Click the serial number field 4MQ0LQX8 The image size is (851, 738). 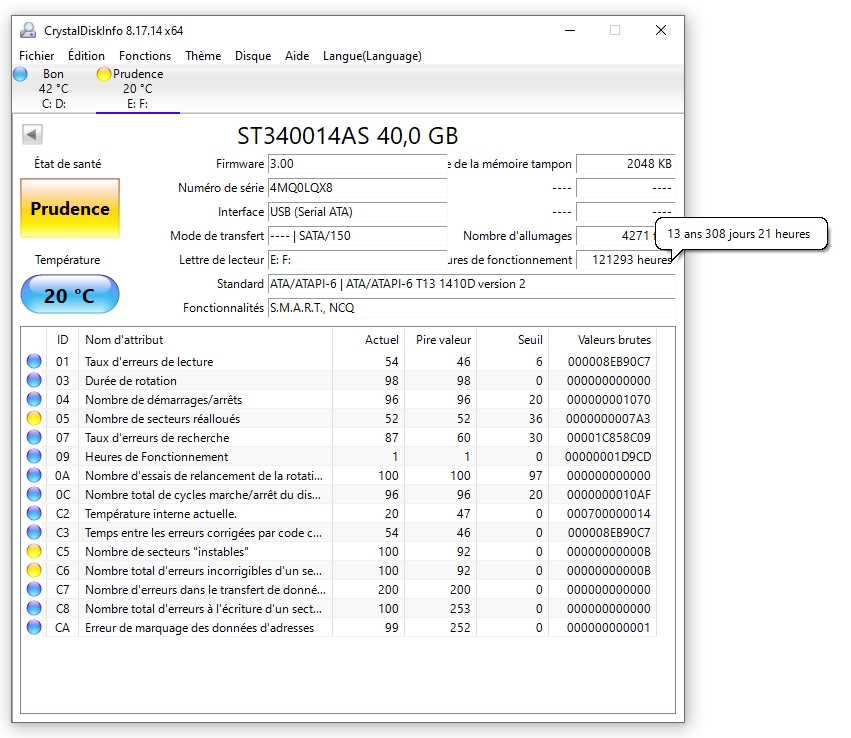[356, 188]
